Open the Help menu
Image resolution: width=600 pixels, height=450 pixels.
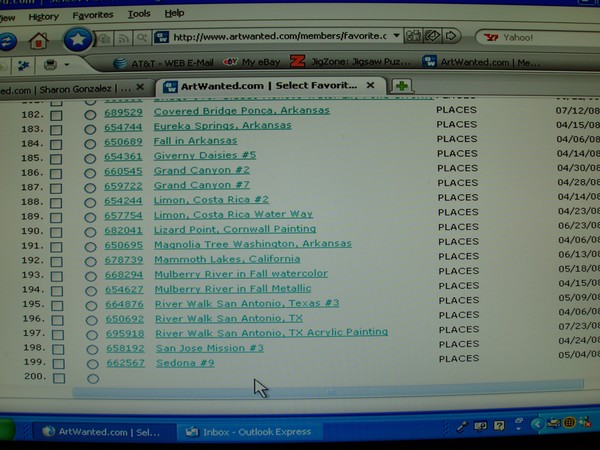(174, 13)
